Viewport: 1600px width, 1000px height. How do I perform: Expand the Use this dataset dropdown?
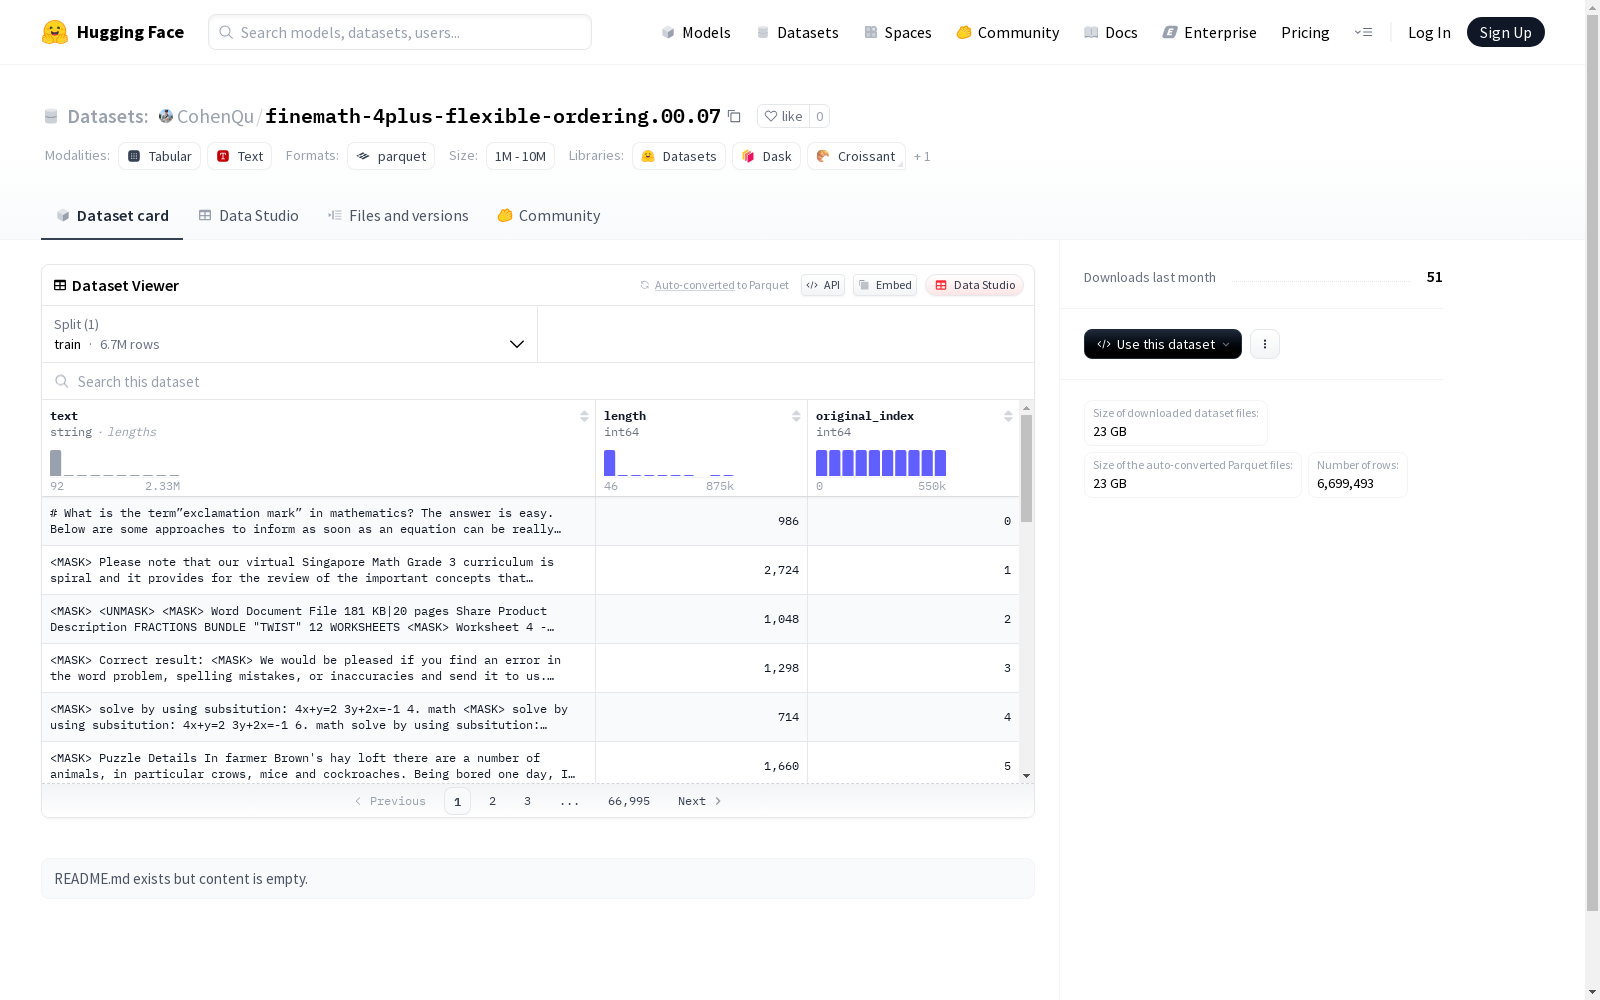[1163, 344]
